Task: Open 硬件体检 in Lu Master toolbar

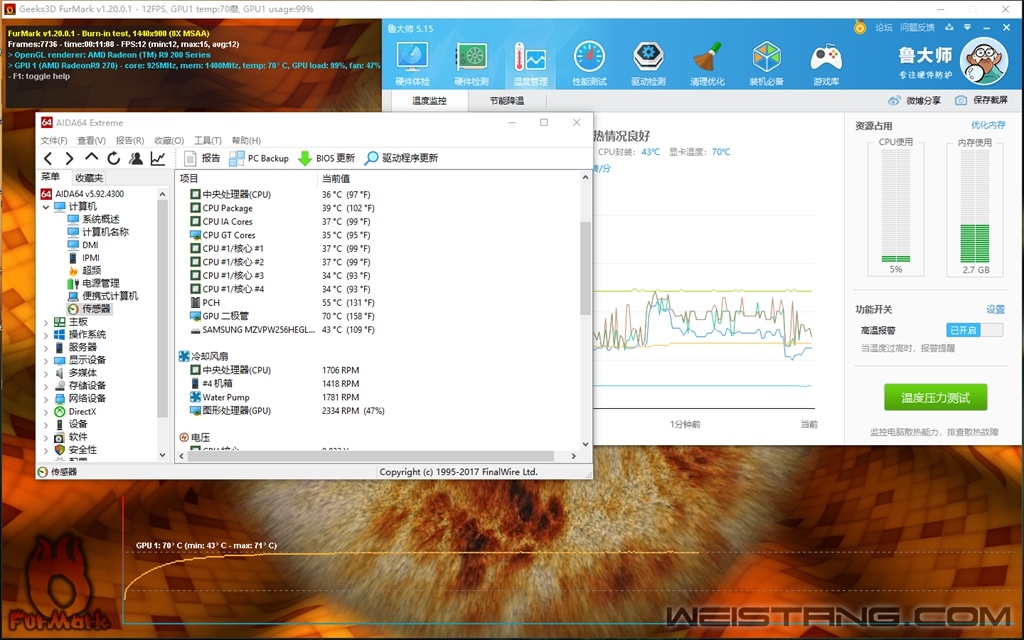Action: point(412,63)
